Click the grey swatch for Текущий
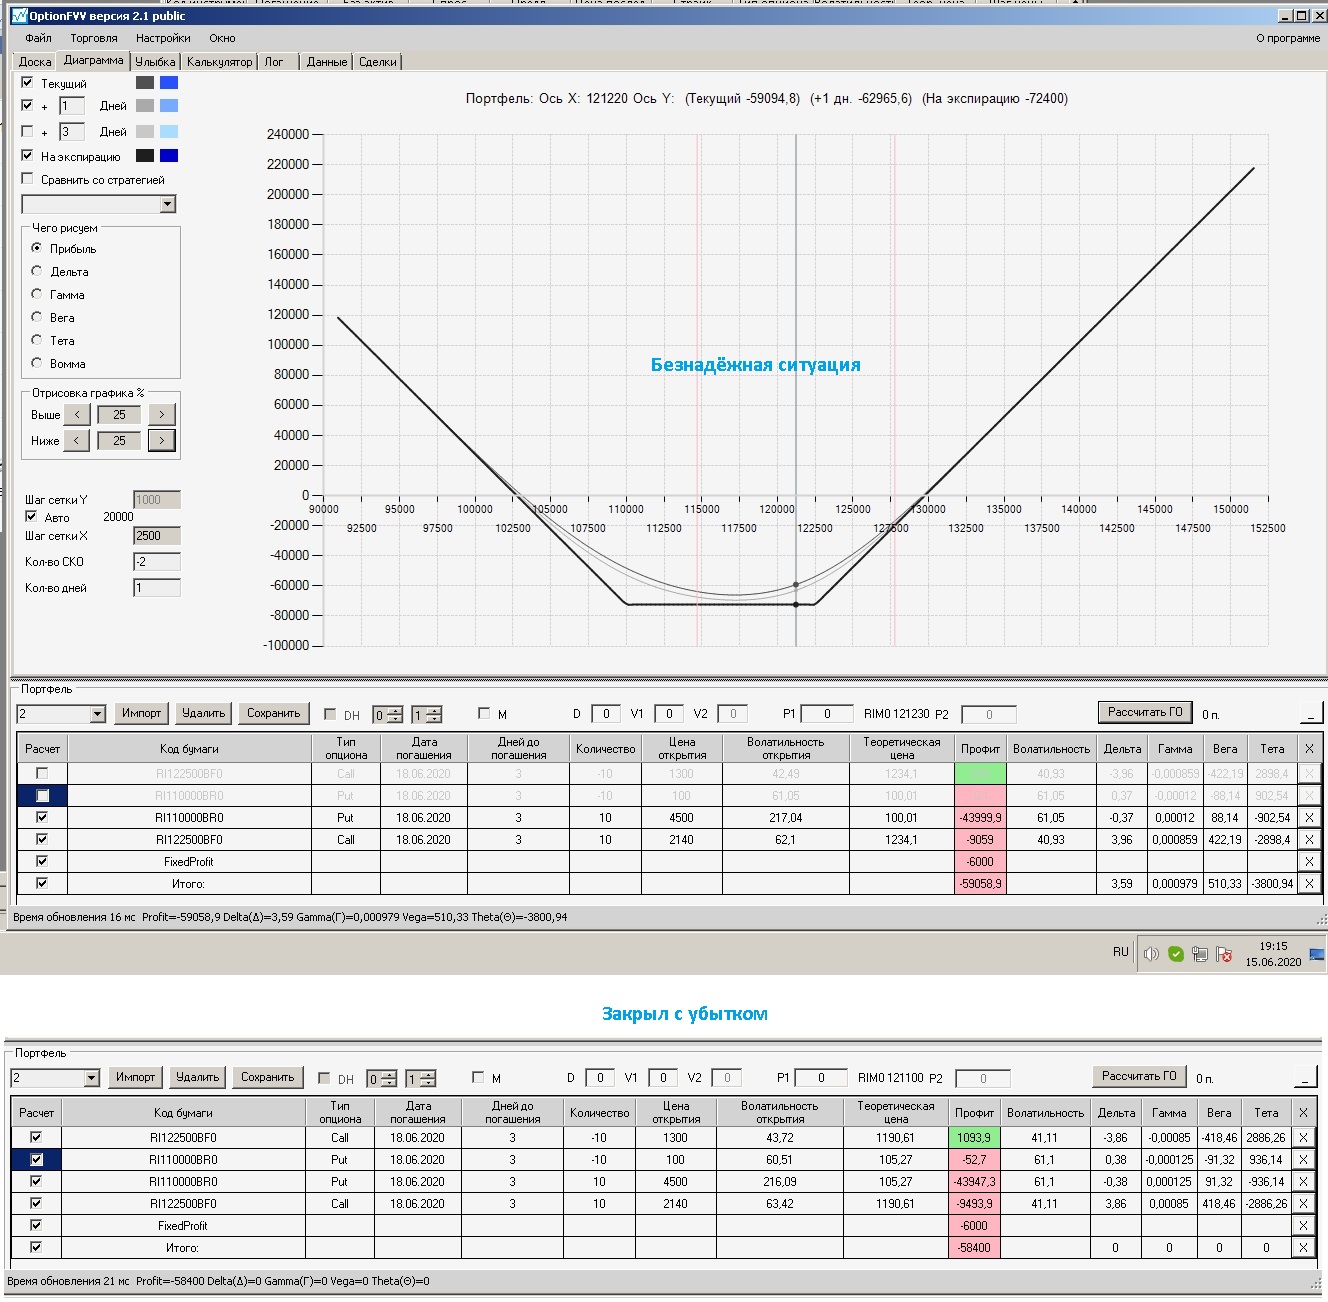The height and width of the screenshot is (1302, 1328). [x=145, y=83]
